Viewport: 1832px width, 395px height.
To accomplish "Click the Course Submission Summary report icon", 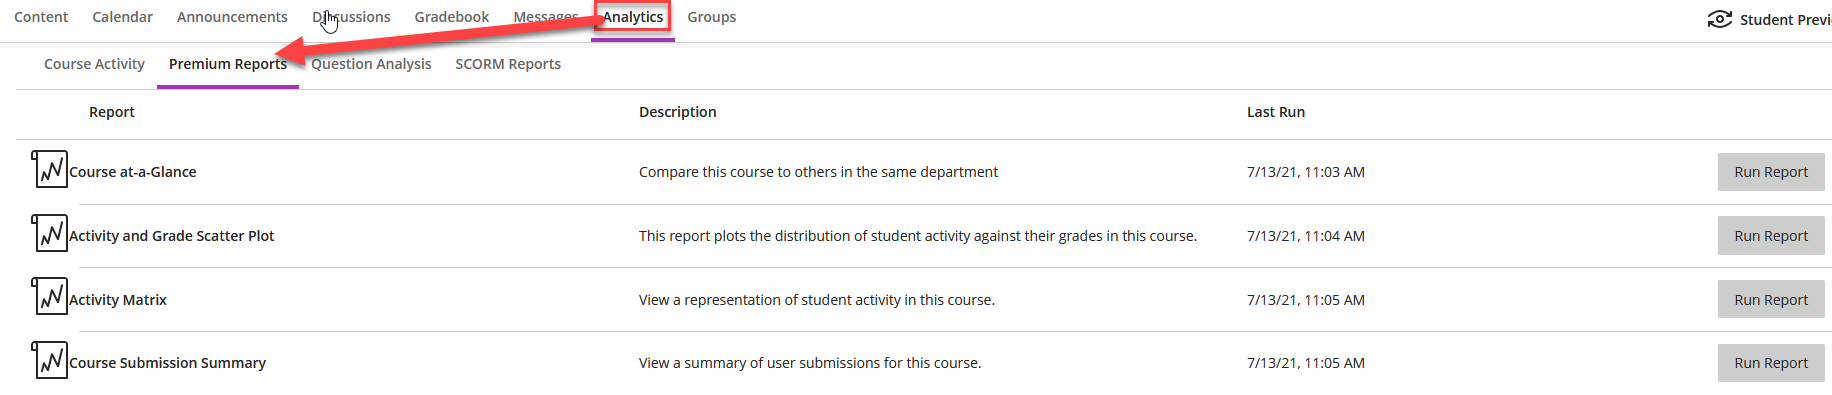I will point(50,360).
